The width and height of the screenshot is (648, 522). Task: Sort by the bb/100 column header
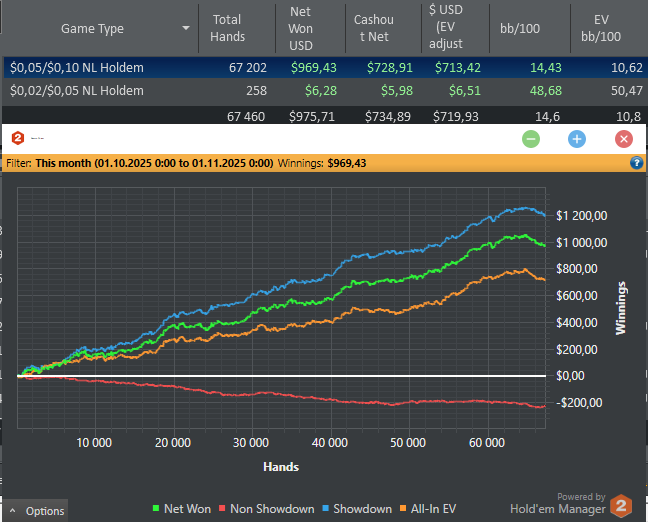click(520, 28)
